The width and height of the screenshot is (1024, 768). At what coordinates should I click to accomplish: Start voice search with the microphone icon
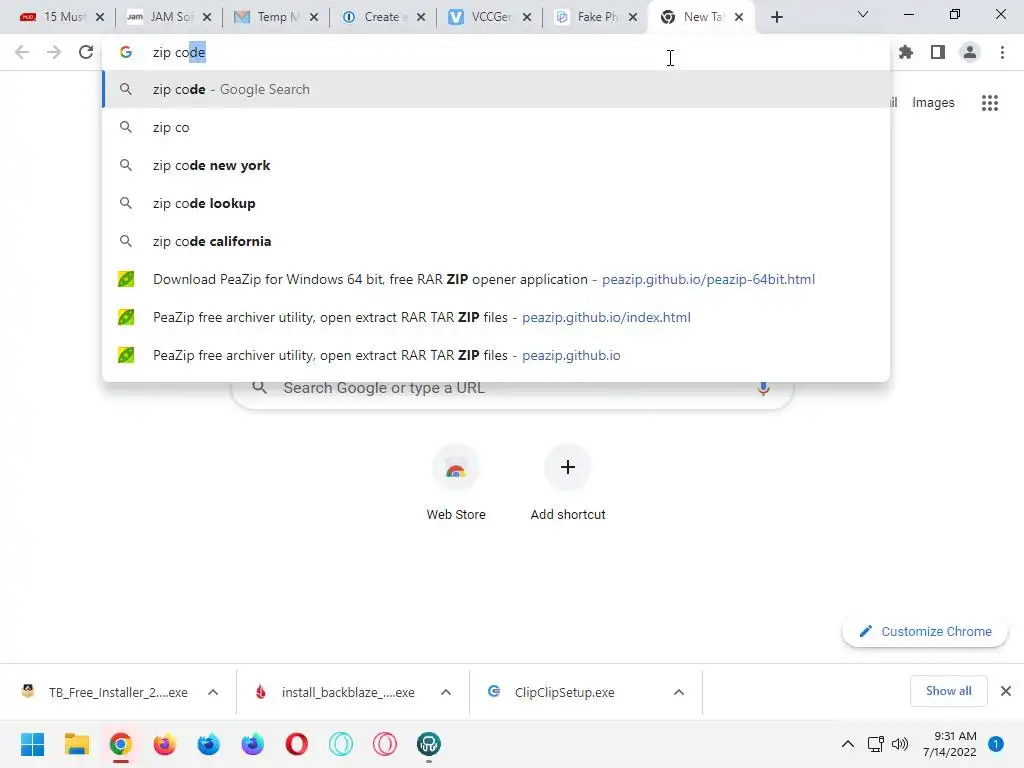click(763, 388)
